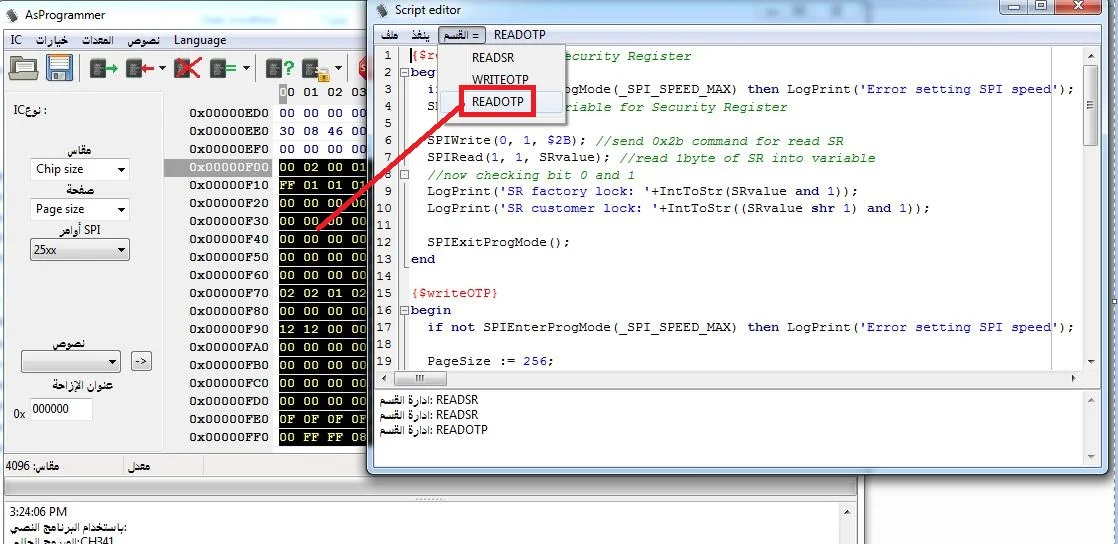Open file icon in AsProgrammer toolbar
The image size is (1118, 544).
[x=24, y=68]
